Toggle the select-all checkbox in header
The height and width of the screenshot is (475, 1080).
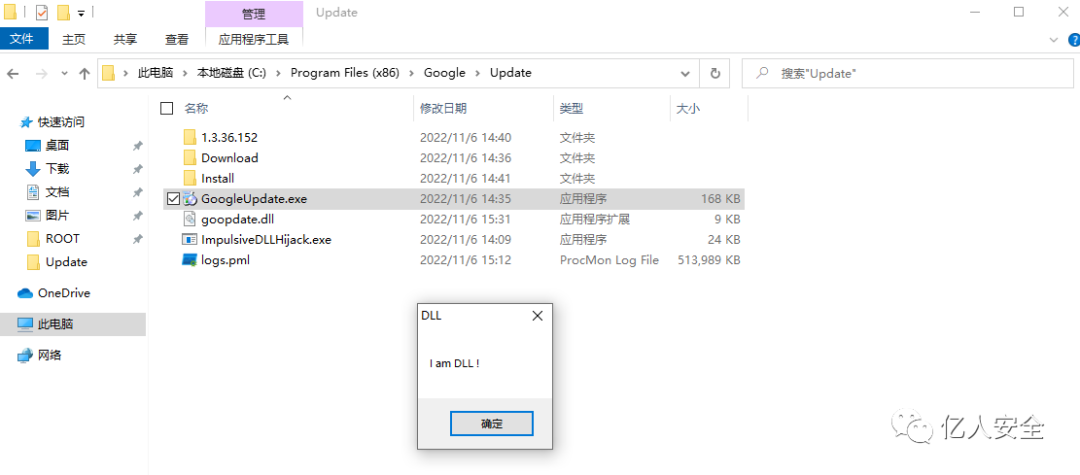point(166,108)
